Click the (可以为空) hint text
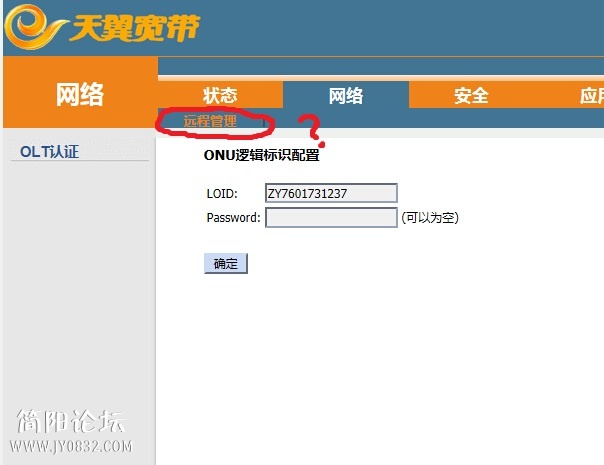This screenshot has height=465, width=604. pos(430,218)
